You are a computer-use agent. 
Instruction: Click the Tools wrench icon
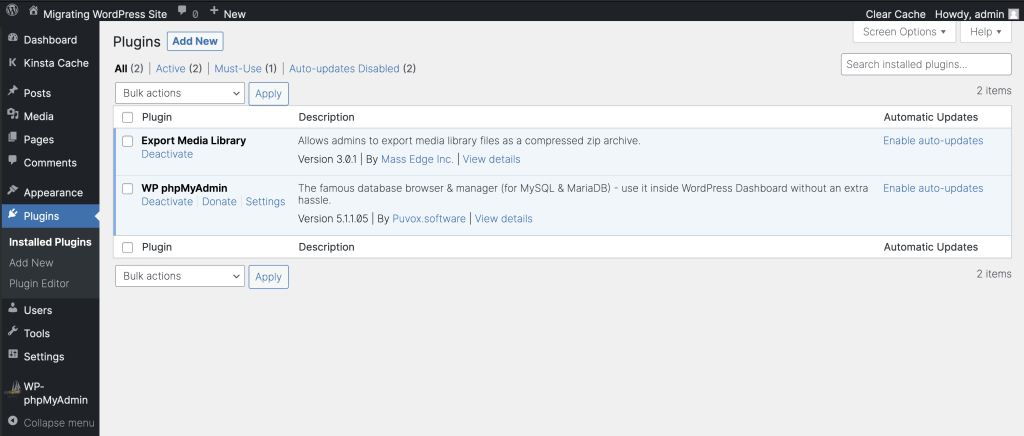12,332
